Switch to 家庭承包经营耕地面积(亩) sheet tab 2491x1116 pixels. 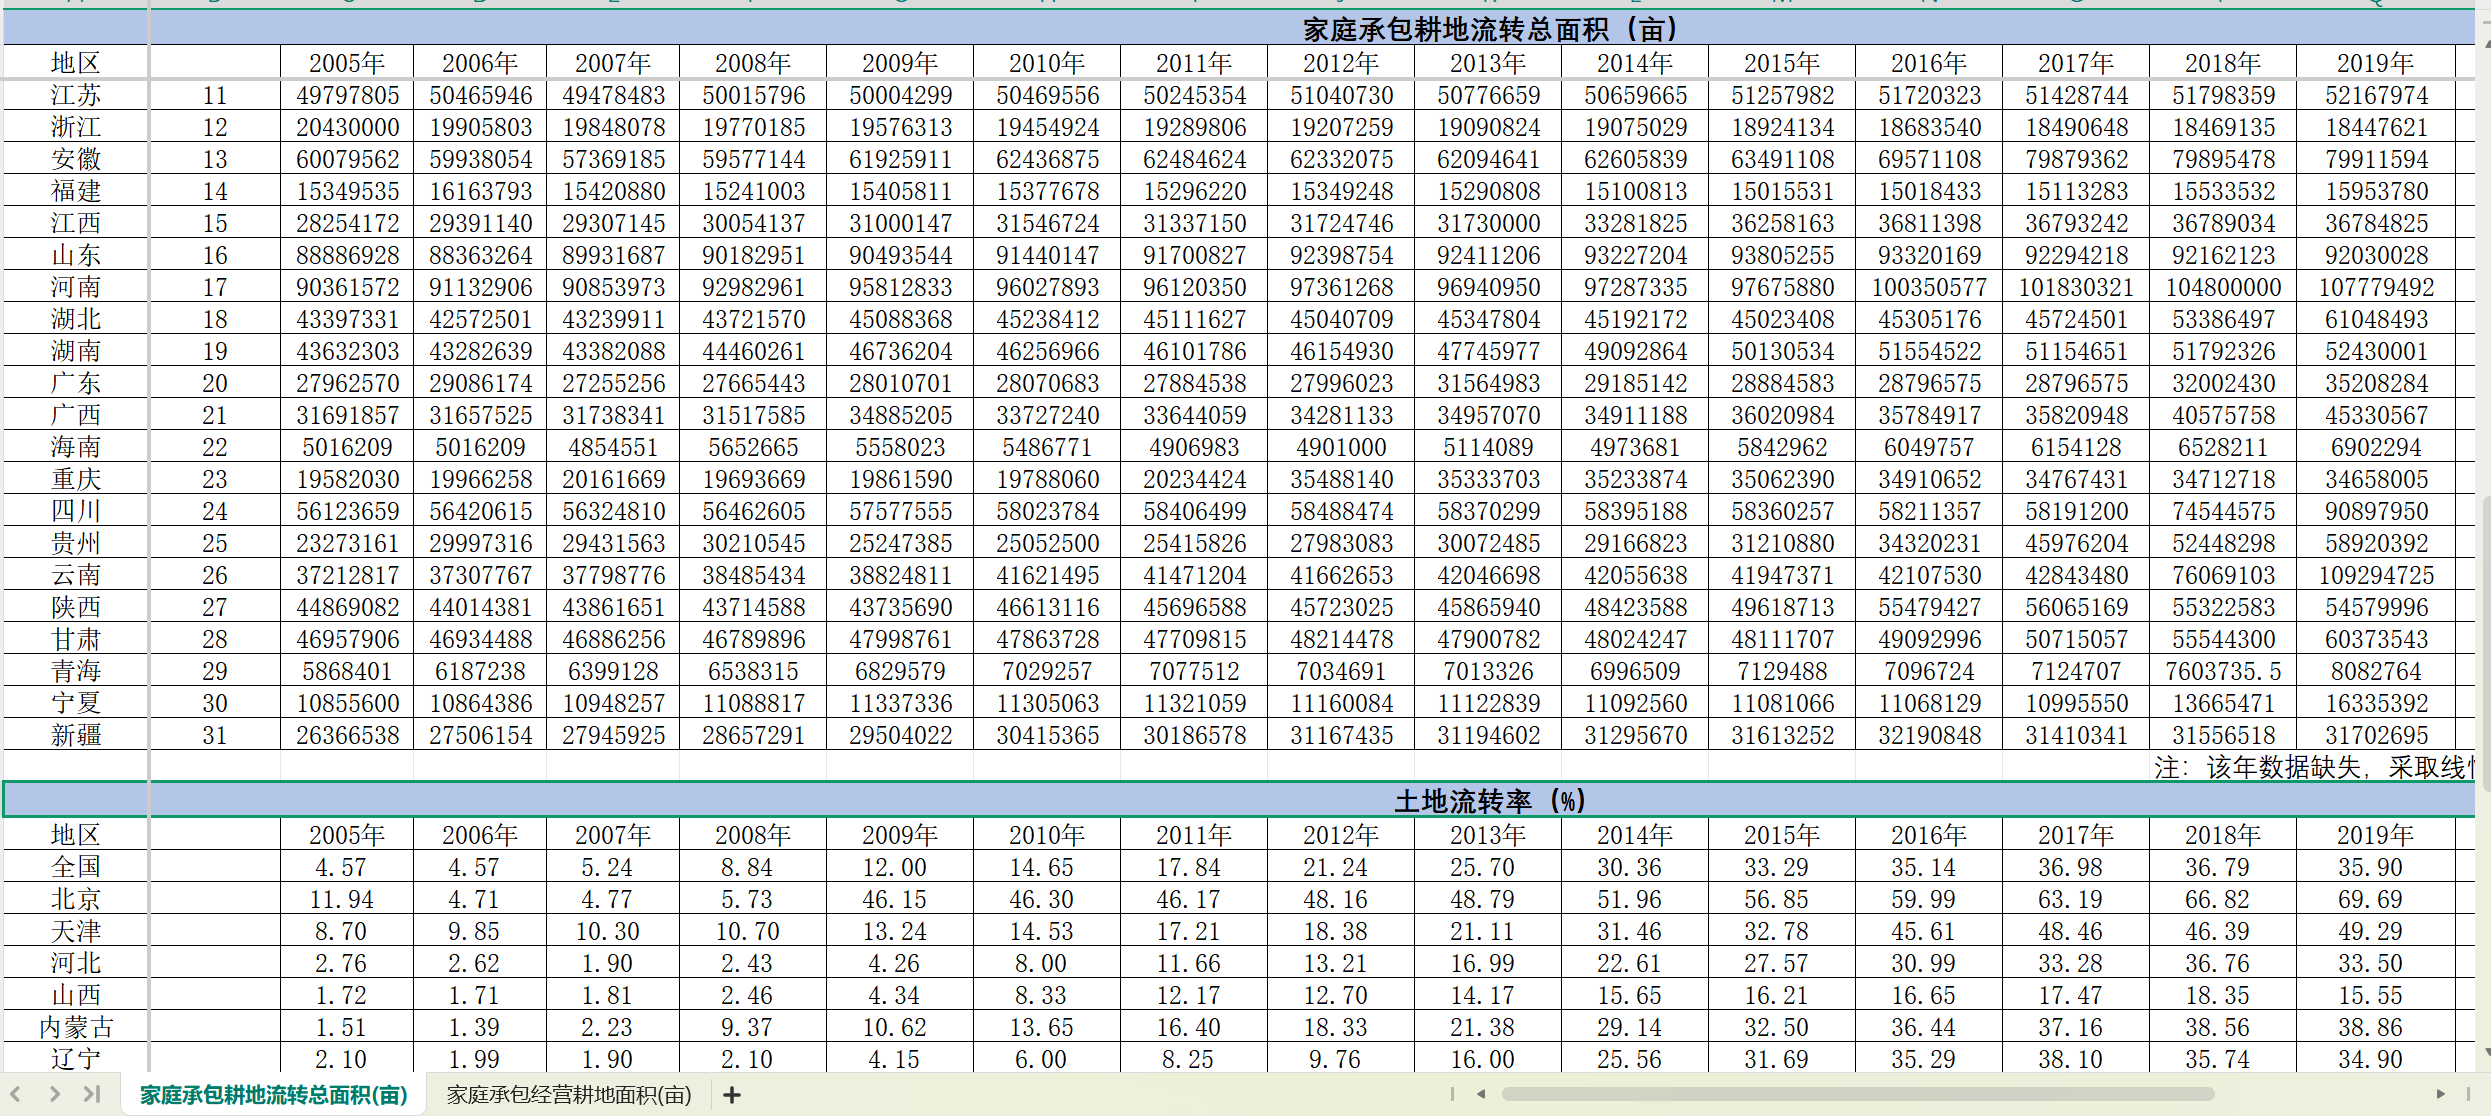tap(569, 1095)
